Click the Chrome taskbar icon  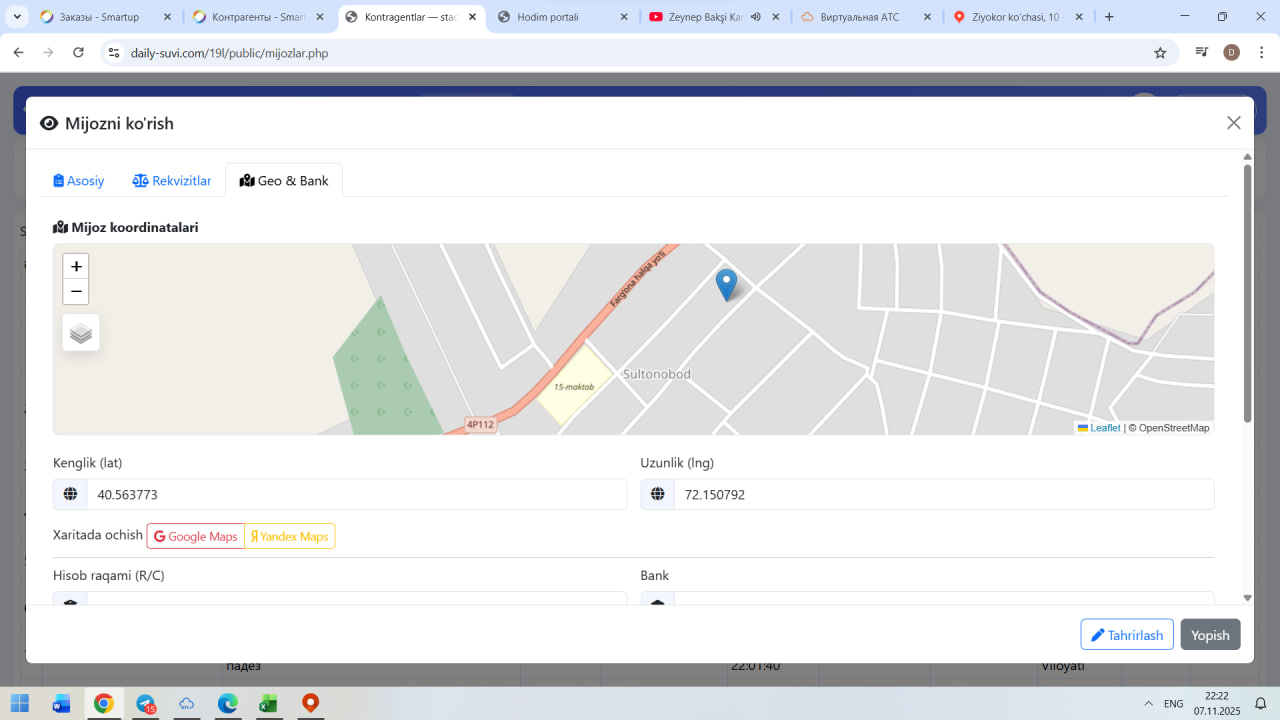click(x=104, y=703)
